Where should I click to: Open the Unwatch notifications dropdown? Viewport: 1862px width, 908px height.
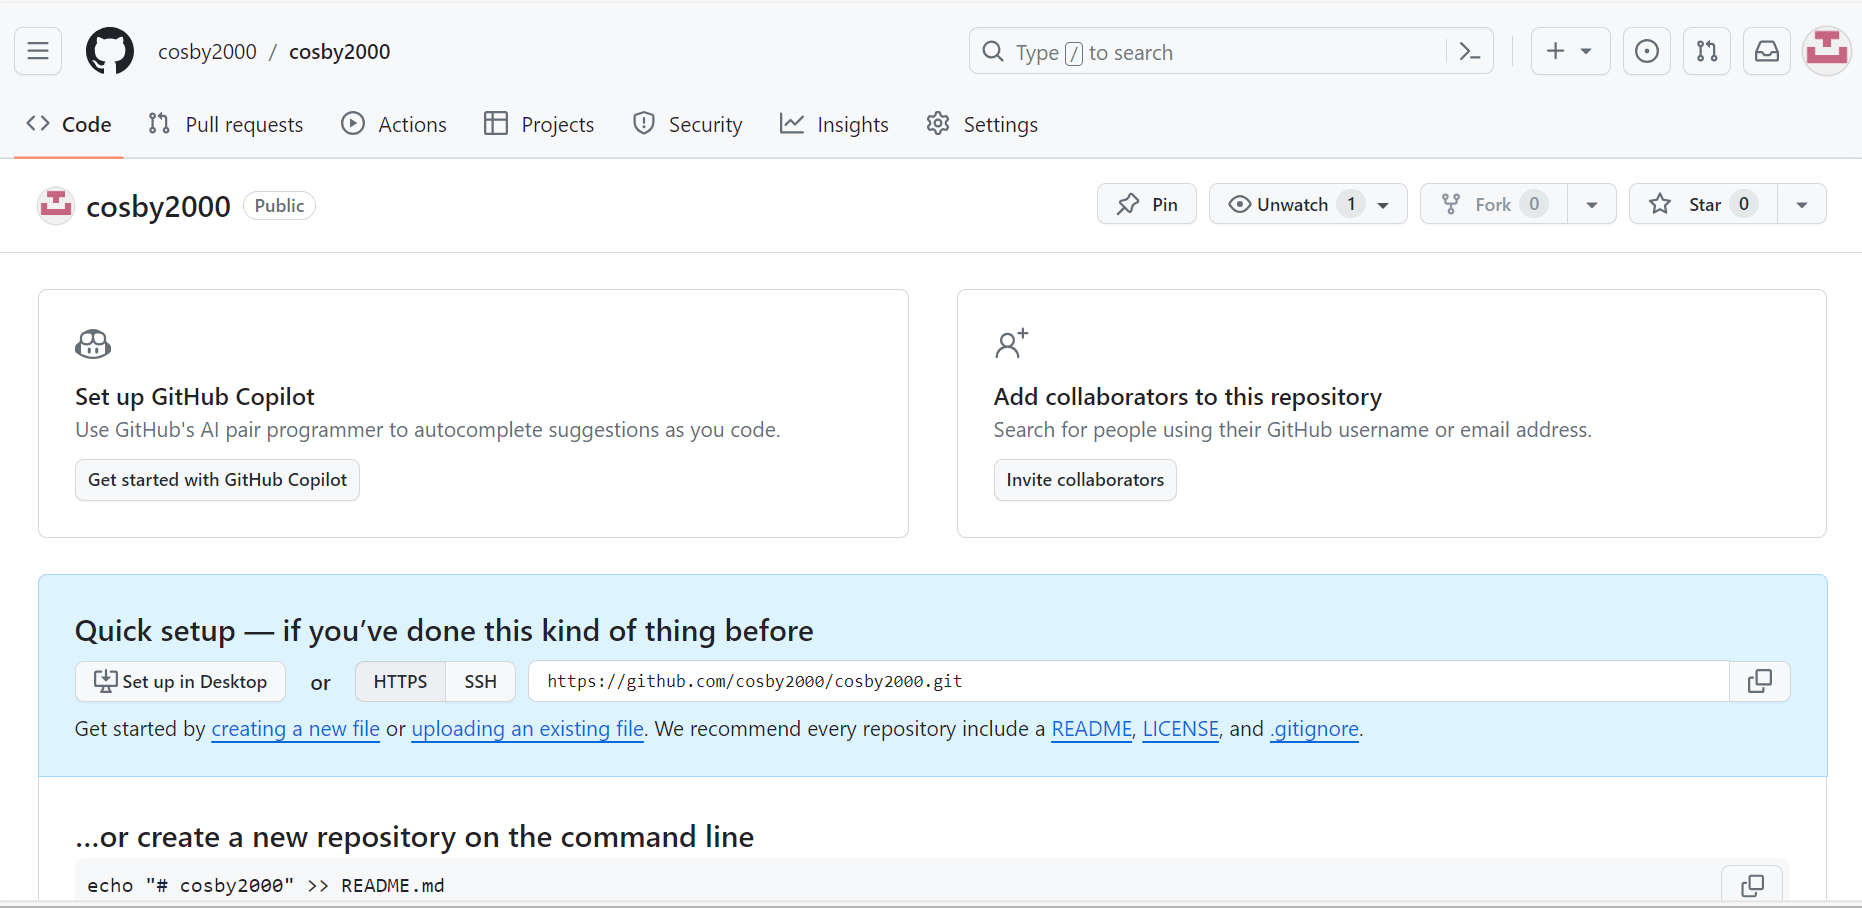click(1308, 204)
